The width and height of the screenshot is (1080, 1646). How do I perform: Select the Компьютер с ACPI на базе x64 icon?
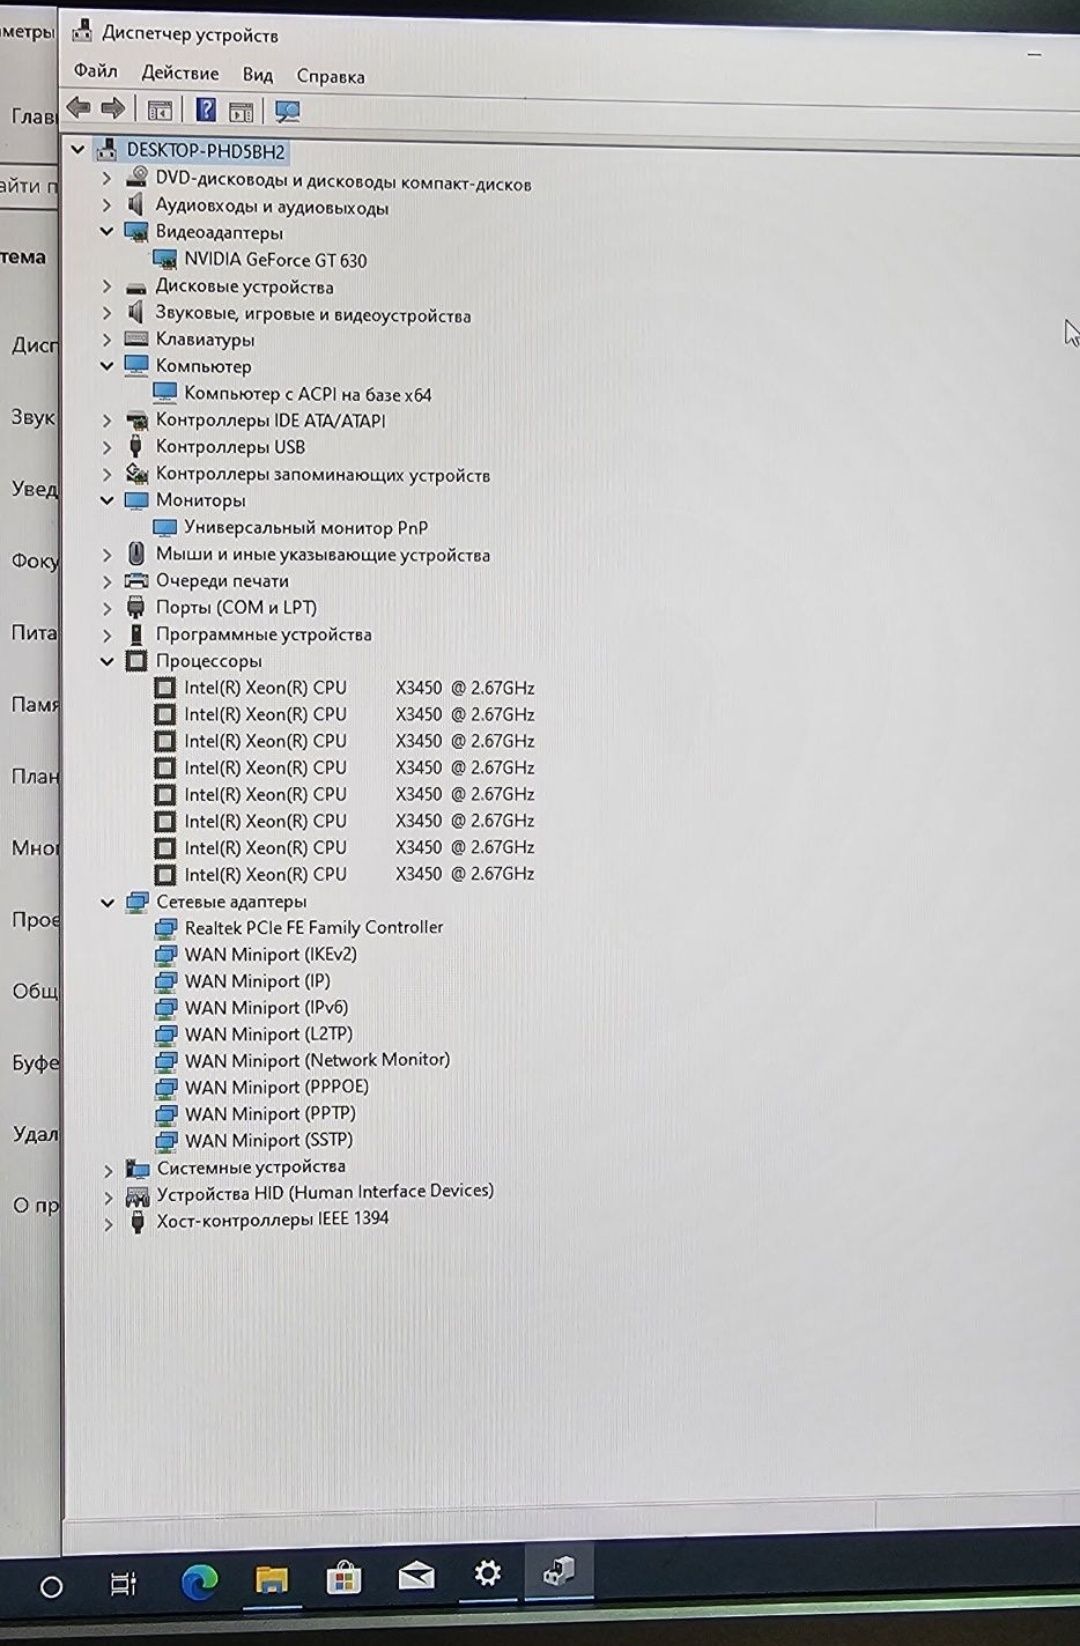(x=164, y=393)
